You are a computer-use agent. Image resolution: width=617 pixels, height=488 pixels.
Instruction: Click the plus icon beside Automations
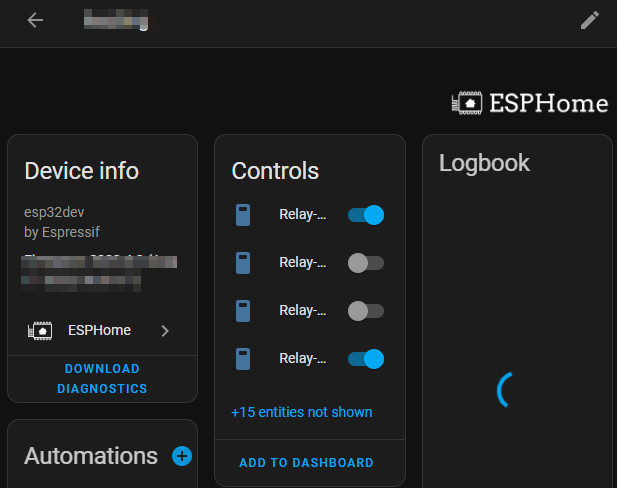(x=182, y=456)
